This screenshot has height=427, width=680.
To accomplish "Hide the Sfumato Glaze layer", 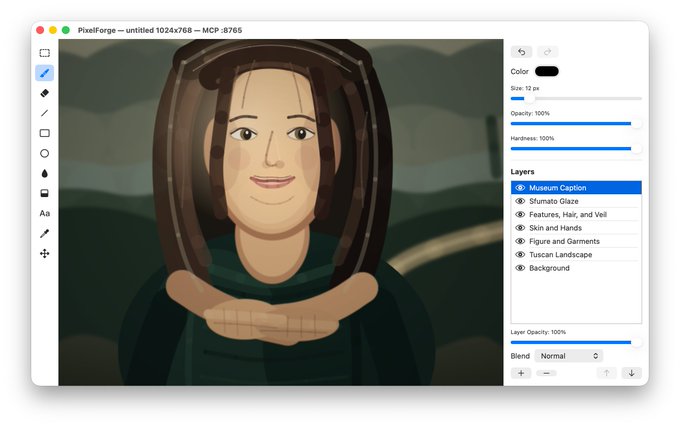I will click(520, 201).
